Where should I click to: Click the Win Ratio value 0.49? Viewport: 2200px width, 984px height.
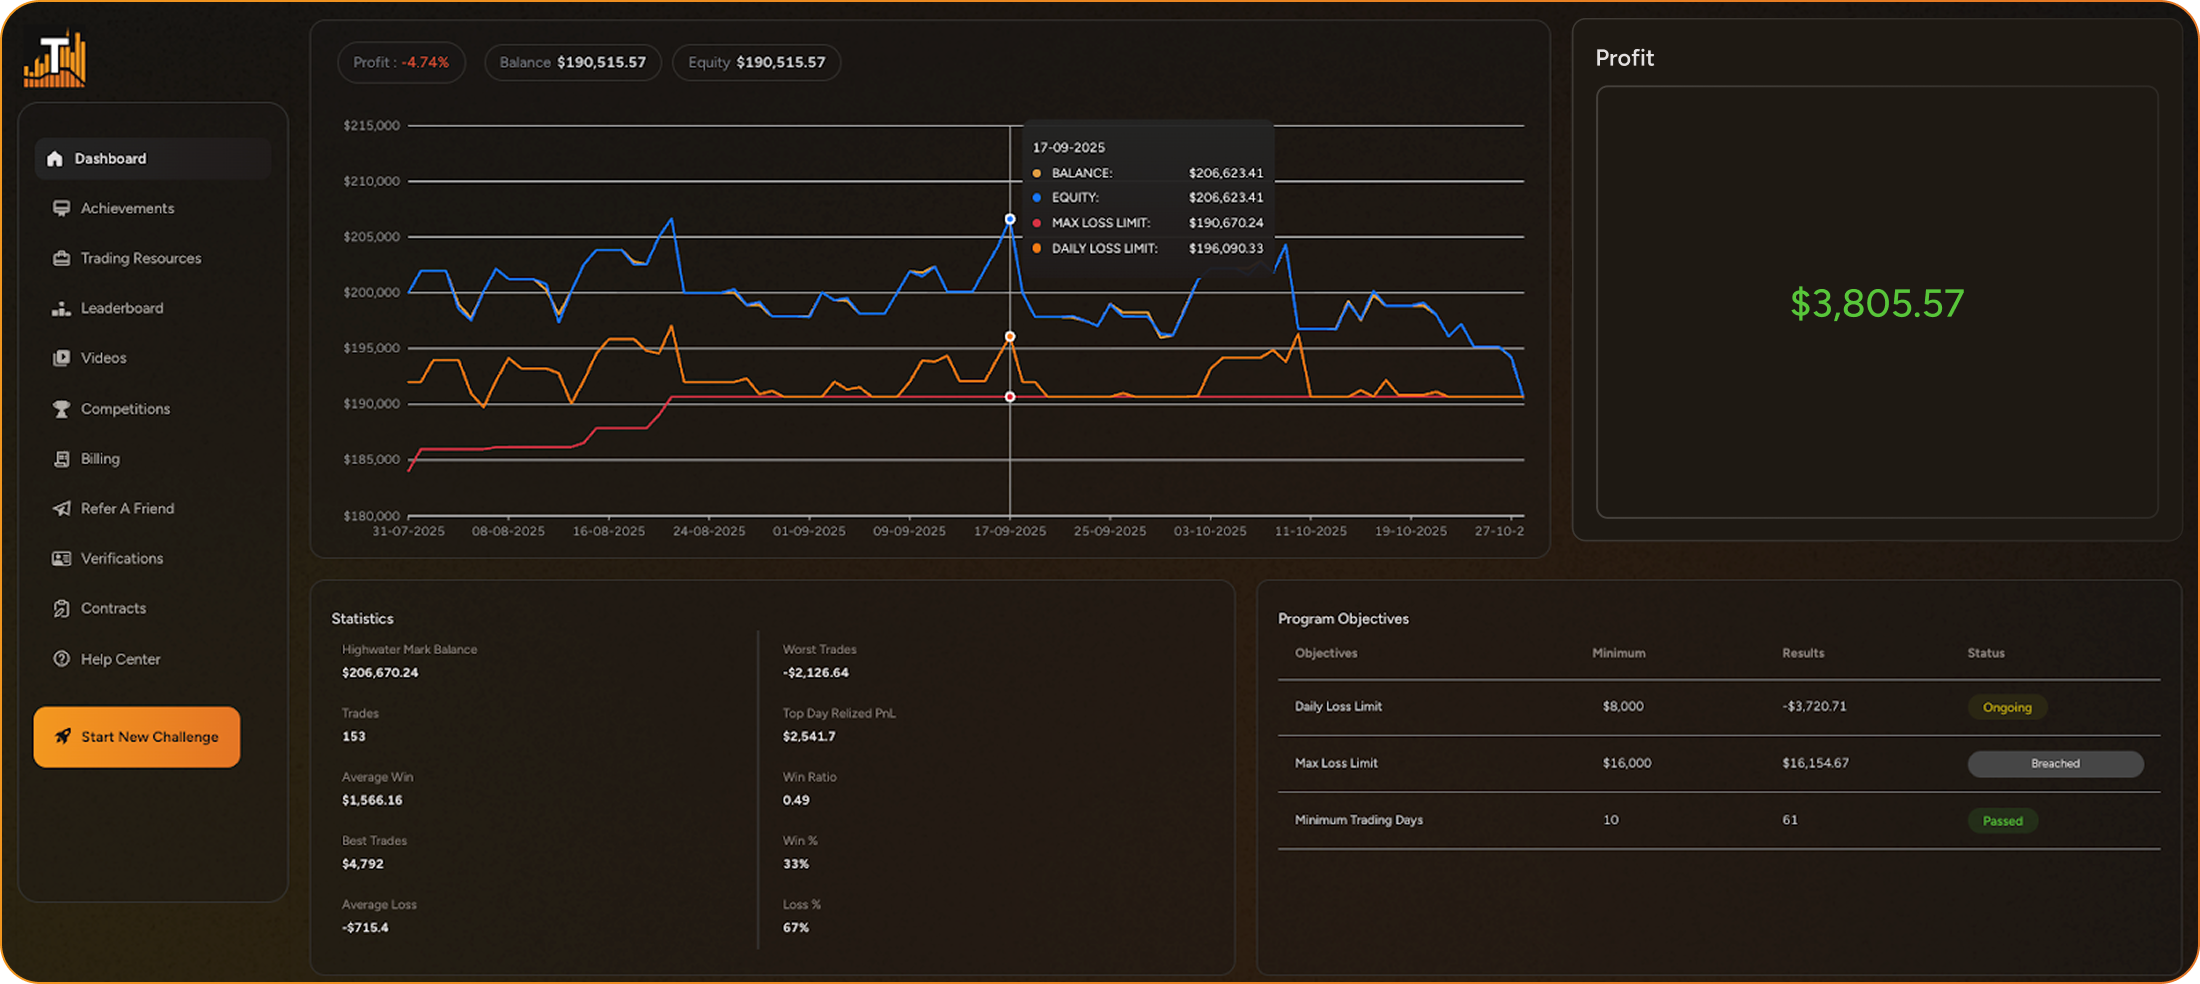(x=796, y=801)
